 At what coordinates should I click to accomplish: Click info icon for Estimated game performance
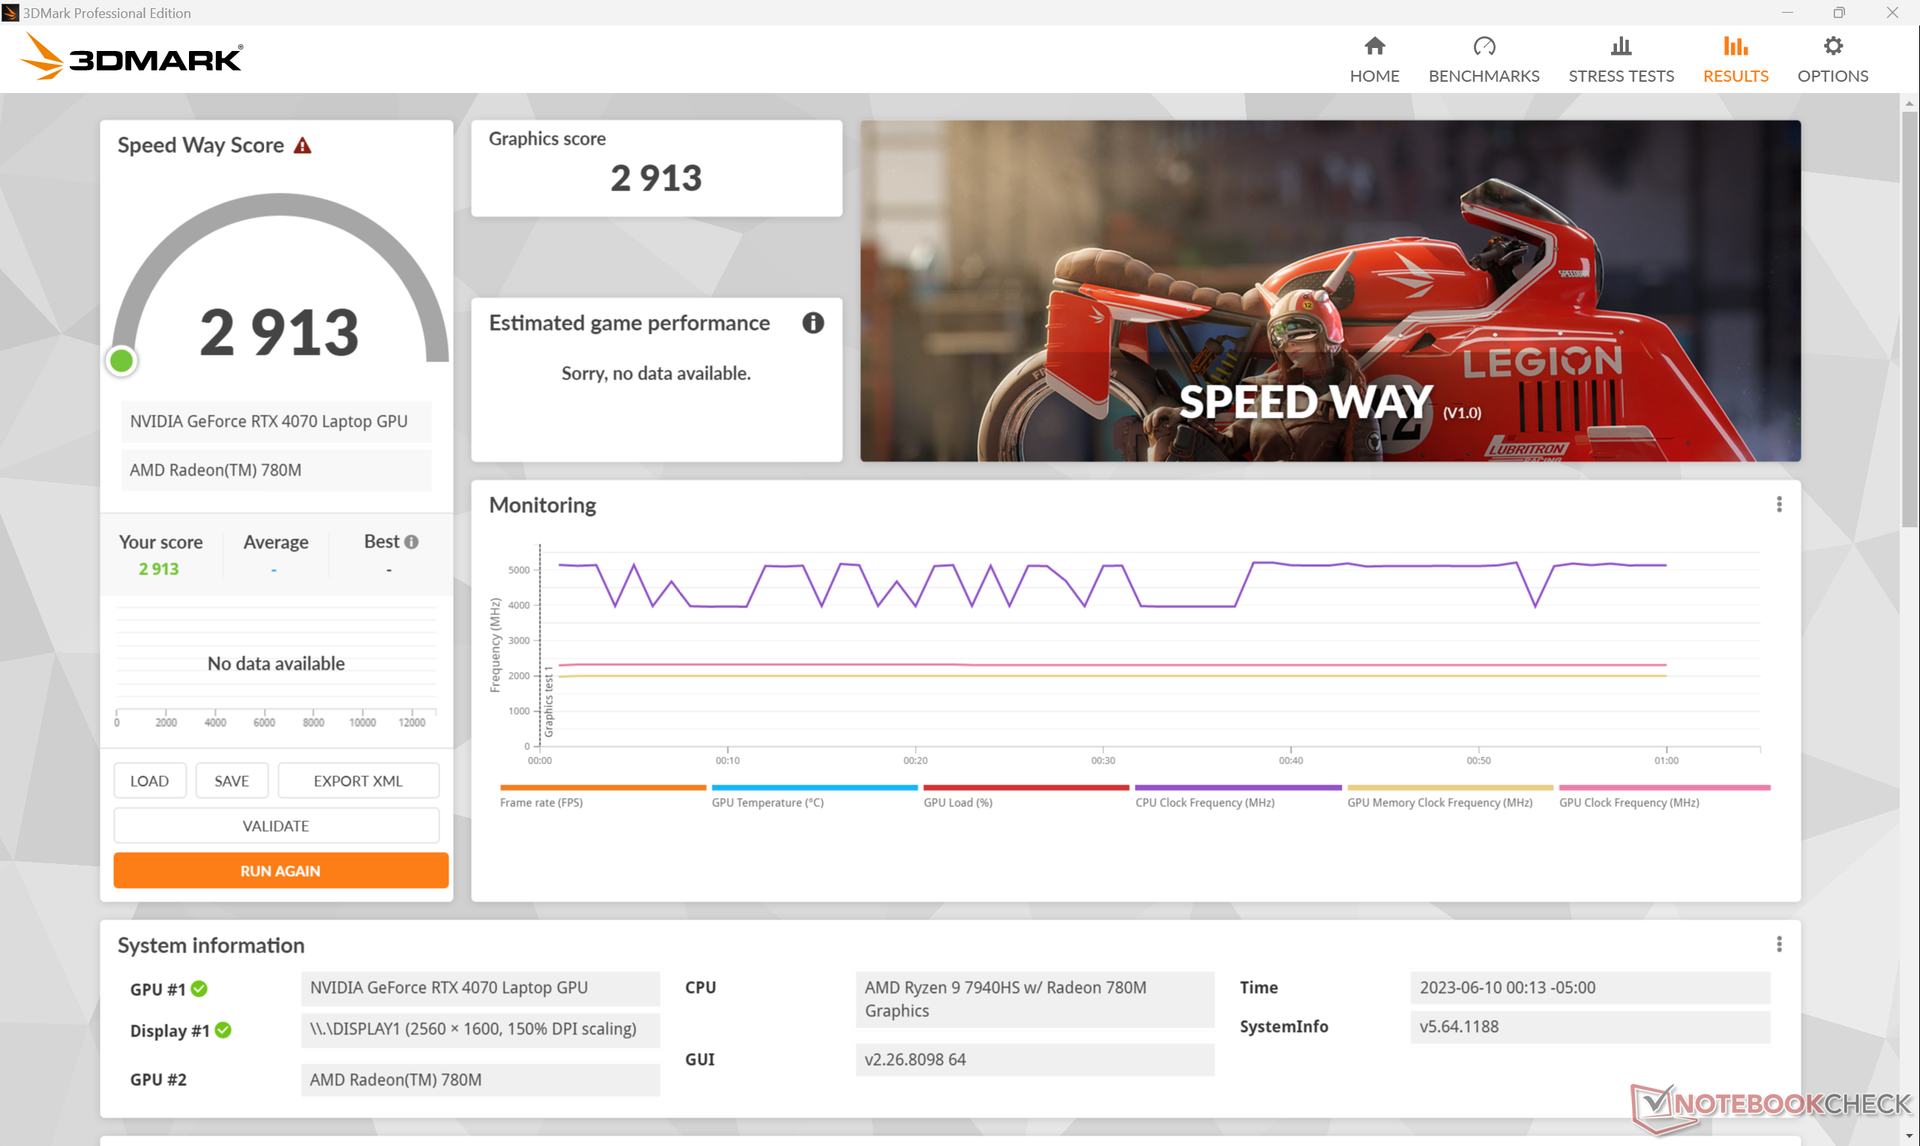(812, 323)
